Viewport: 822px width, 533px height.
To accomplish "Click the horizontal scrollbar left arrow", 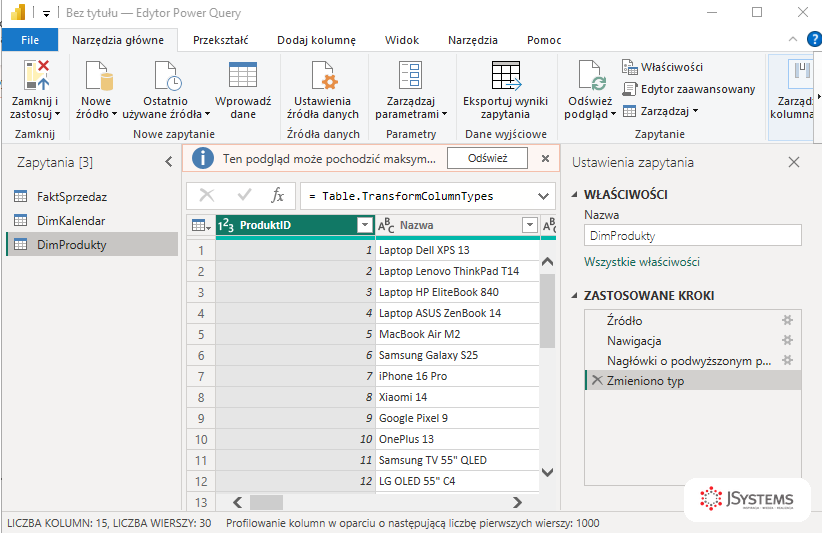I will 237,503.
